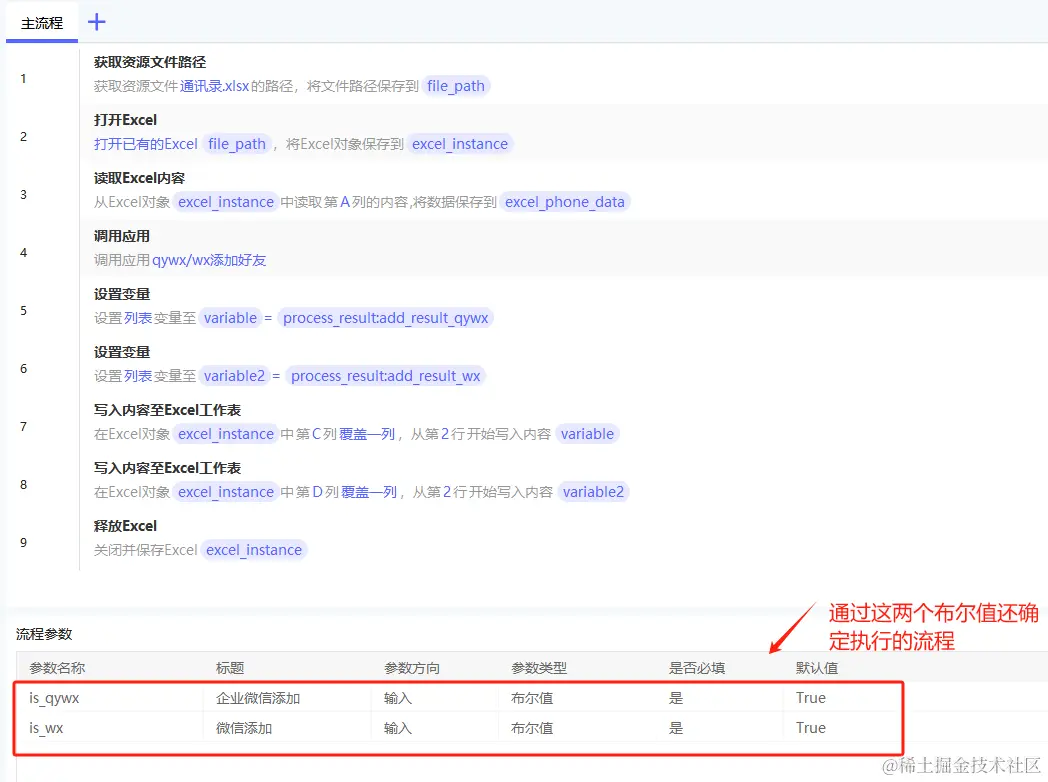The height and width of the screenshot is (782, 1048).
Task: Click line number 5 in the gutter
Action: 23,311
